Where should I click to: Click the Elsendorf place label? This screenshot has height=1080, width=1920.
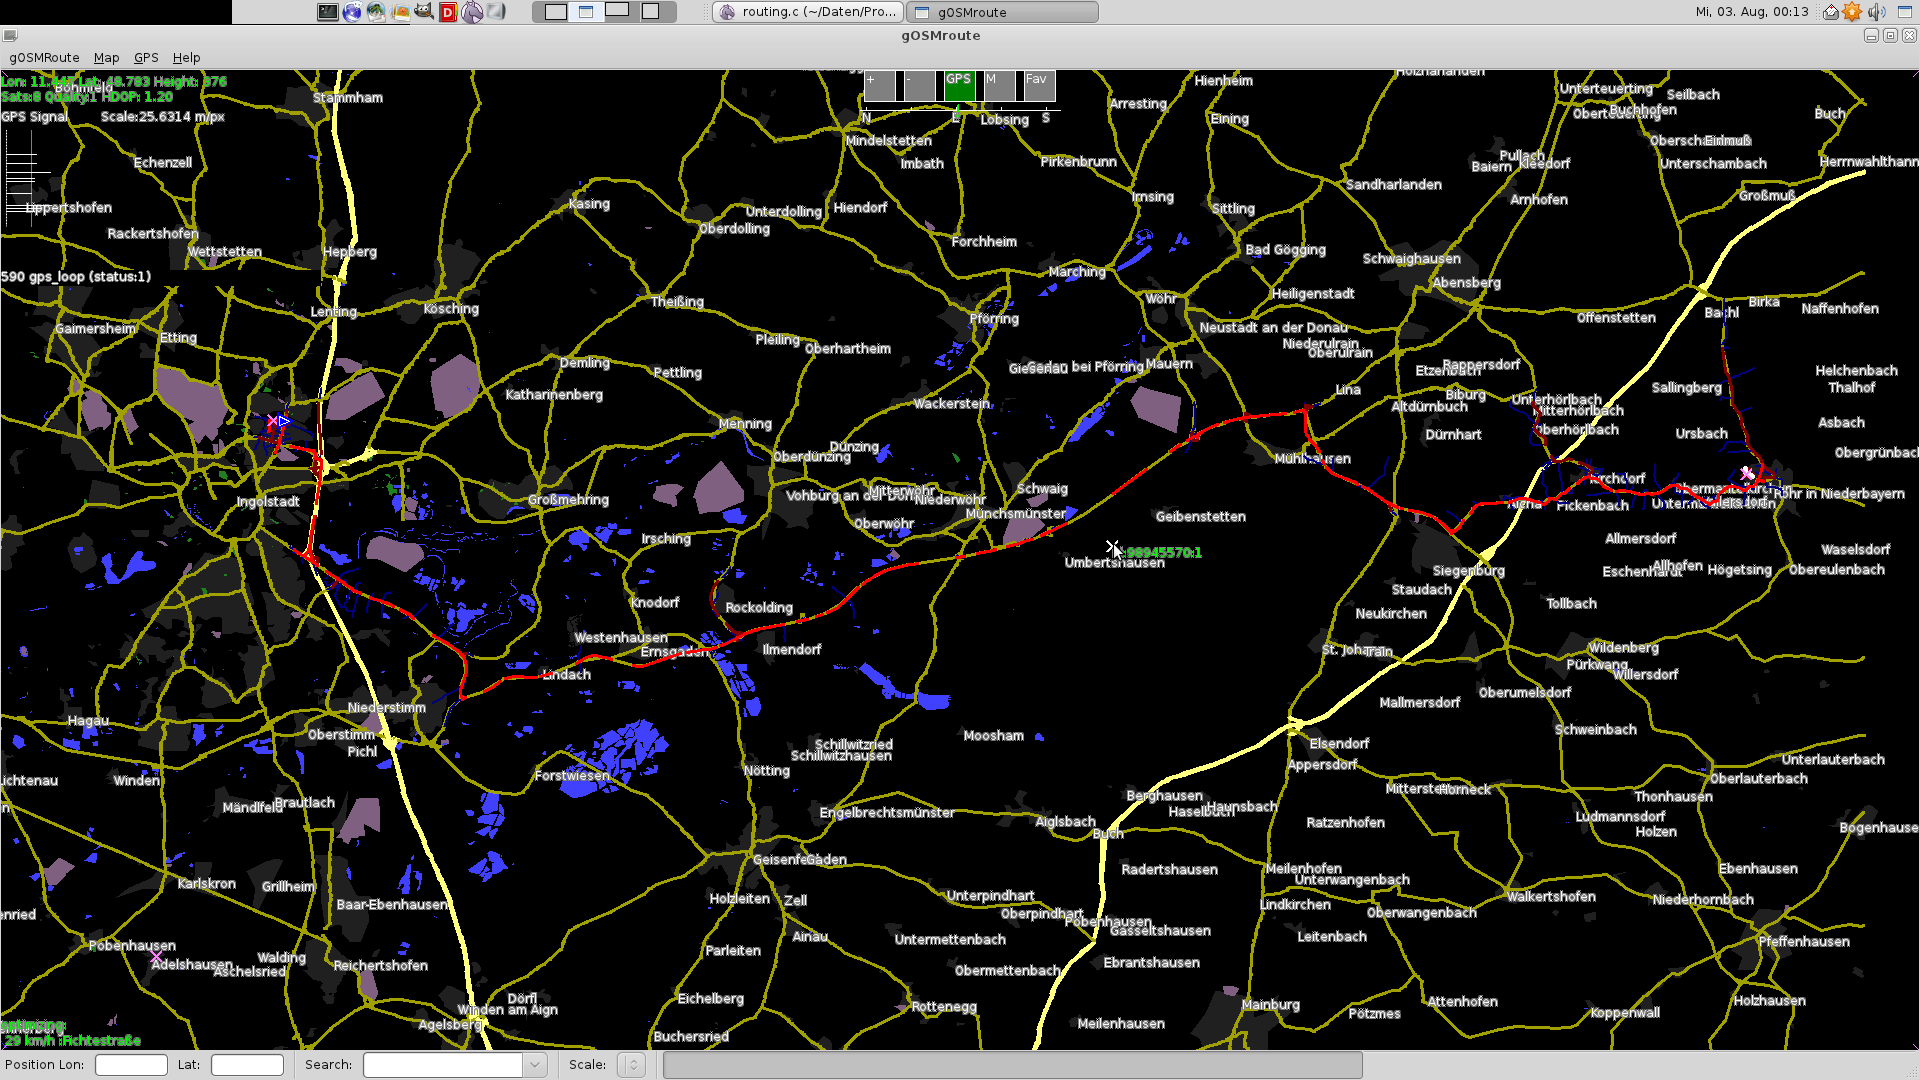click(x=1339, y=744)
